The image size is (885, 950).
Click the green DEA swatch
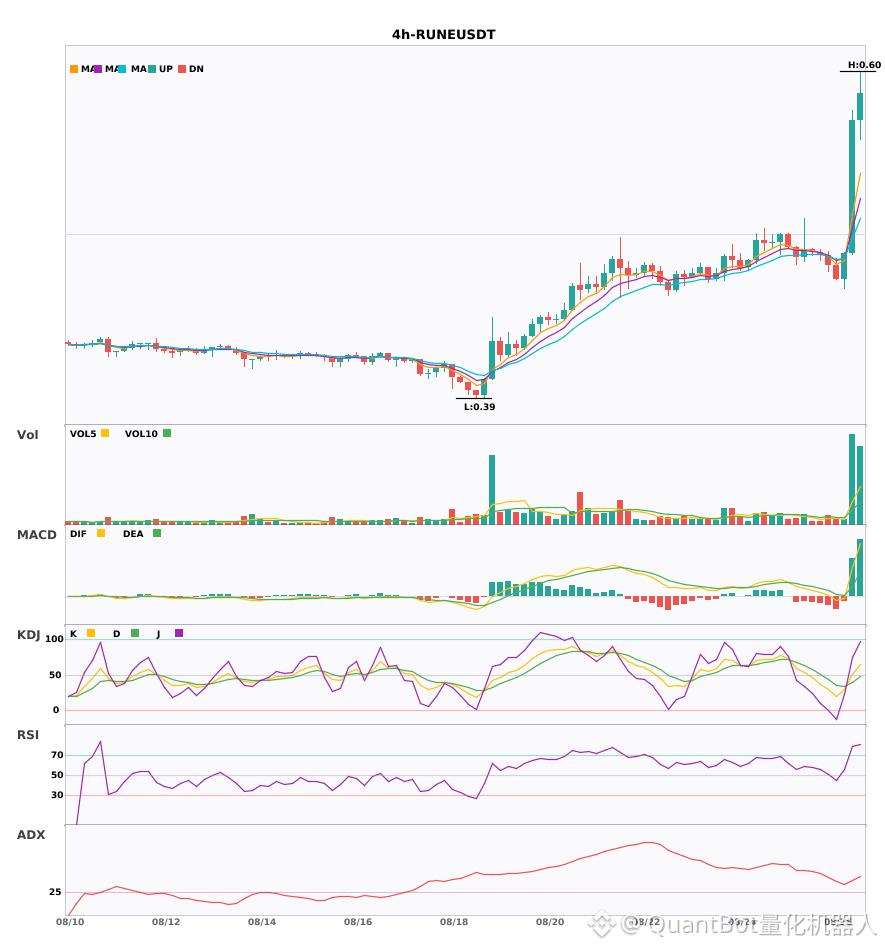pyautogui.click(x=157, y=533)
